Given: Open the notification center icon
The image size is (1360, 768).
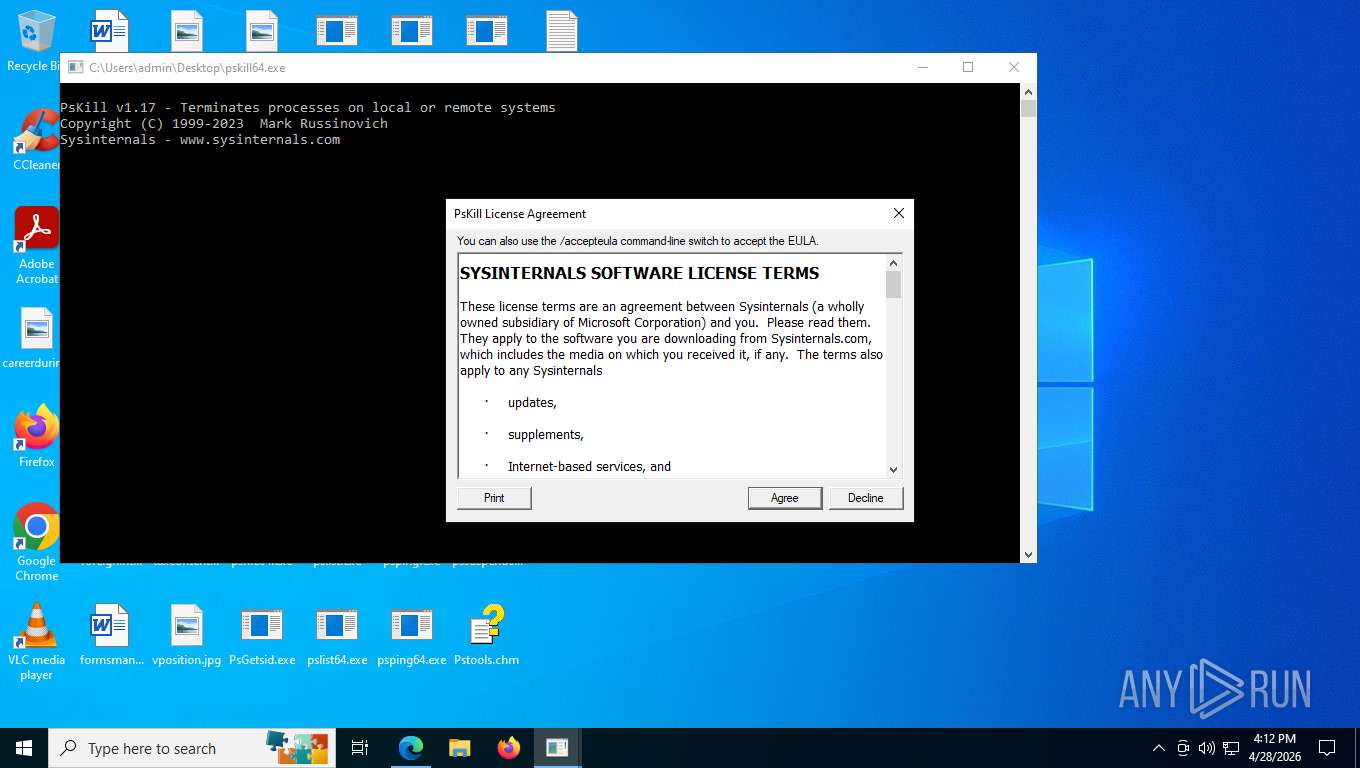Looking at the screenshot, I should (1327, 748).
